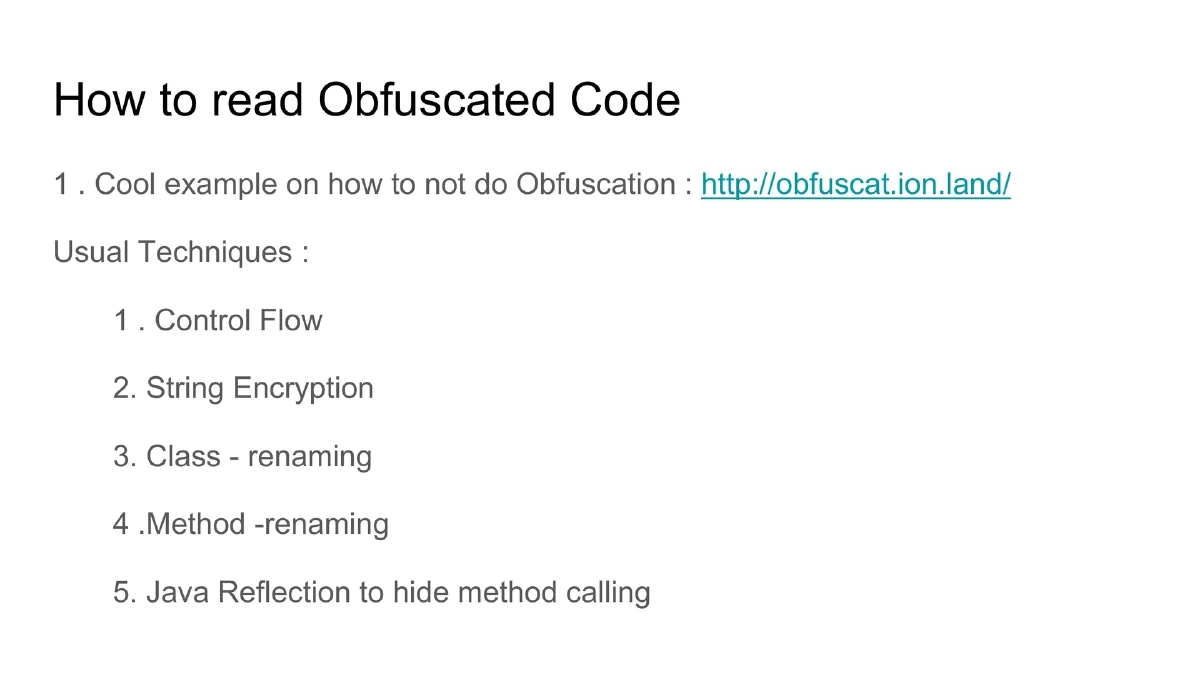Click the word "Obfuscation" before the link
This screenshot has width=1200, height=675.
click(596, 185)
